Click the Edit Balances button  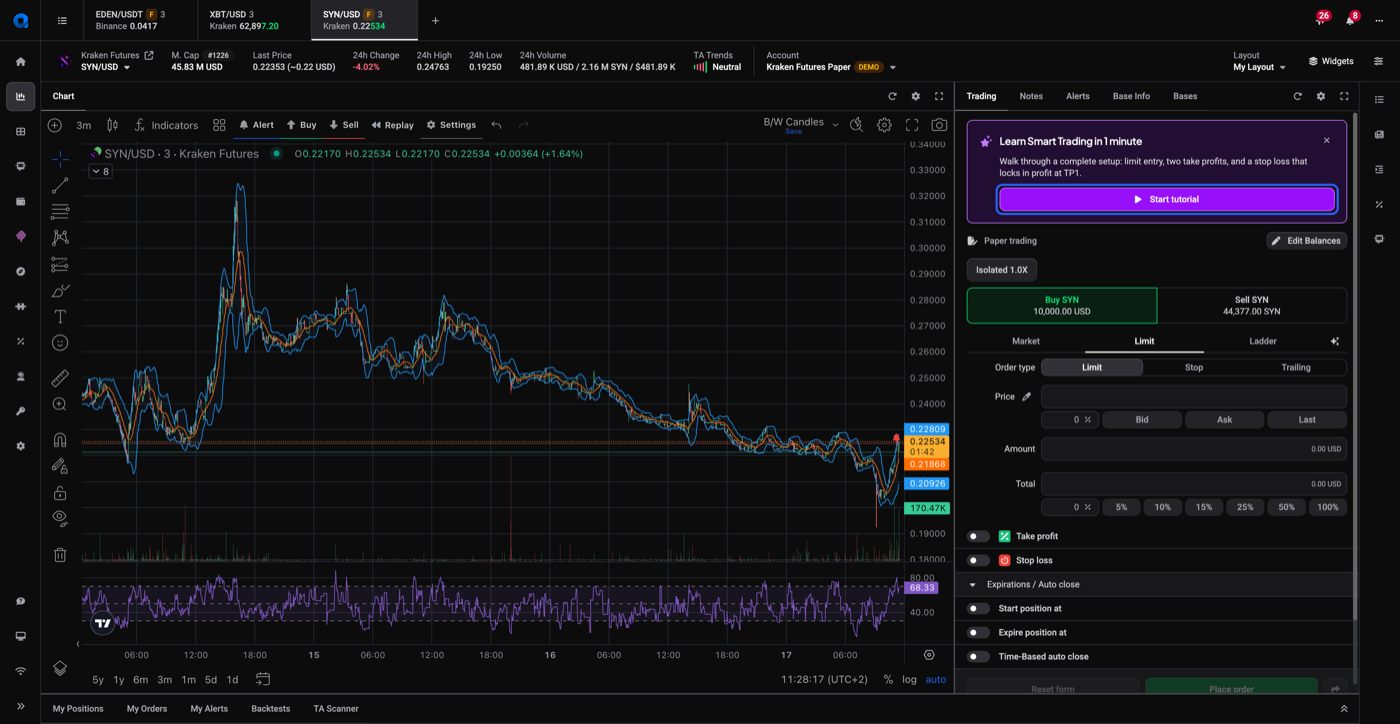(x=1306, y=240)
